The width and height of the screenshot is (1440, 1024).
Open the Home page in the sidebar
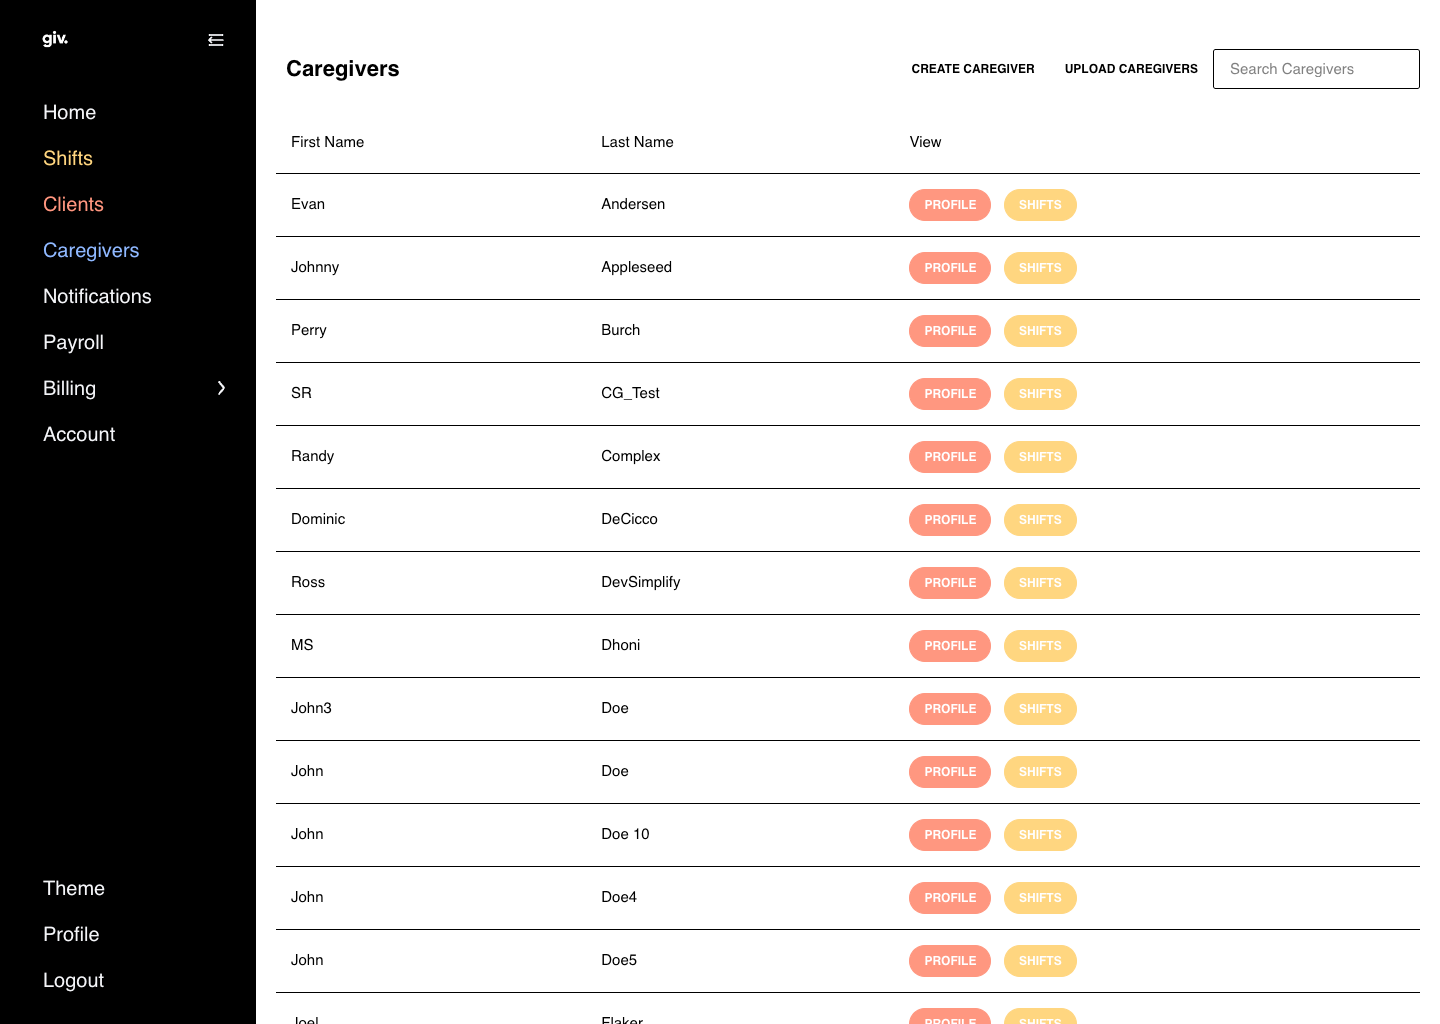[x=69, y=112]
